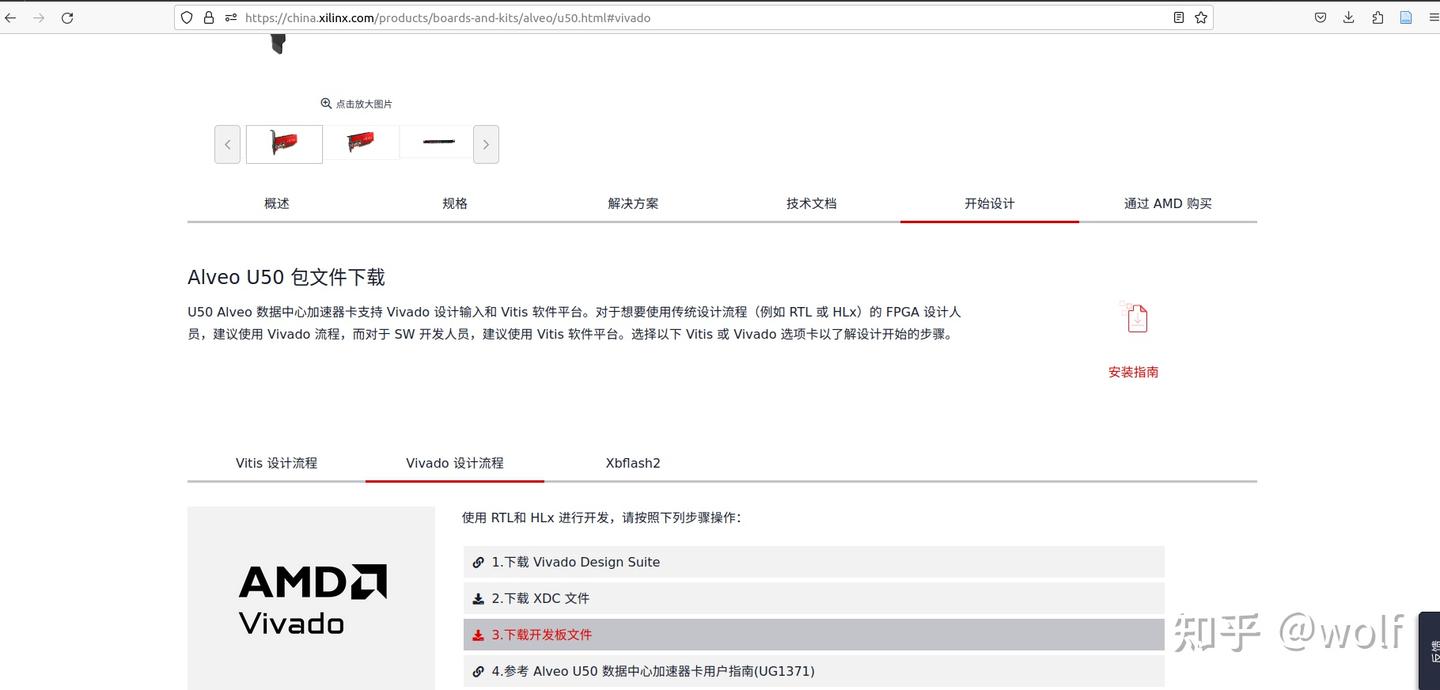Open the Xbflash2 tab
The image size is (1440, 690).
tap(632, 462)
